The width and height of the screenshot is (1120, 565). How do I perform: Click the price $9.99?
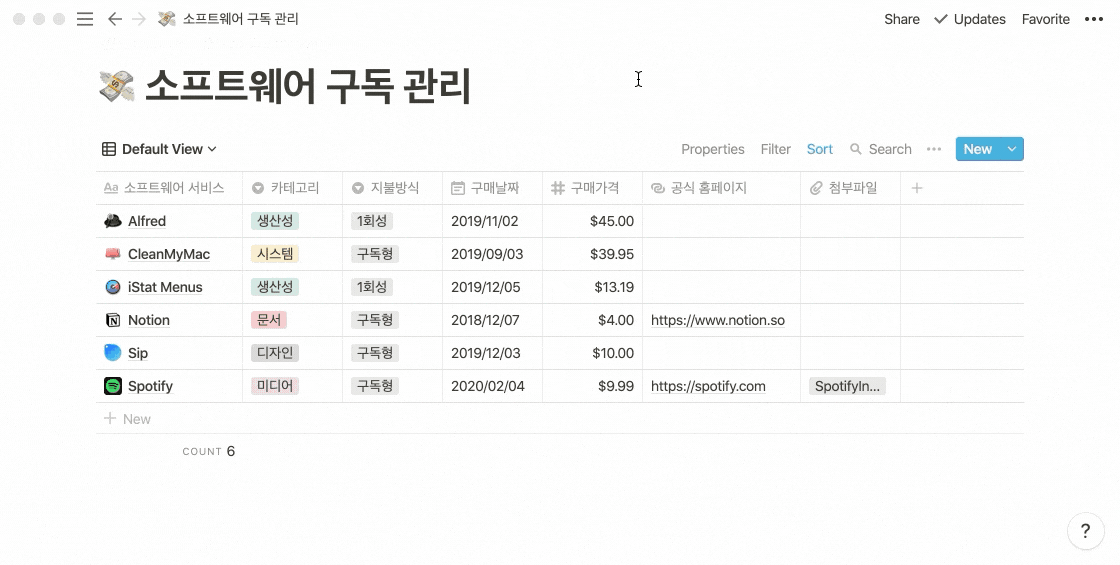[616, 386]
